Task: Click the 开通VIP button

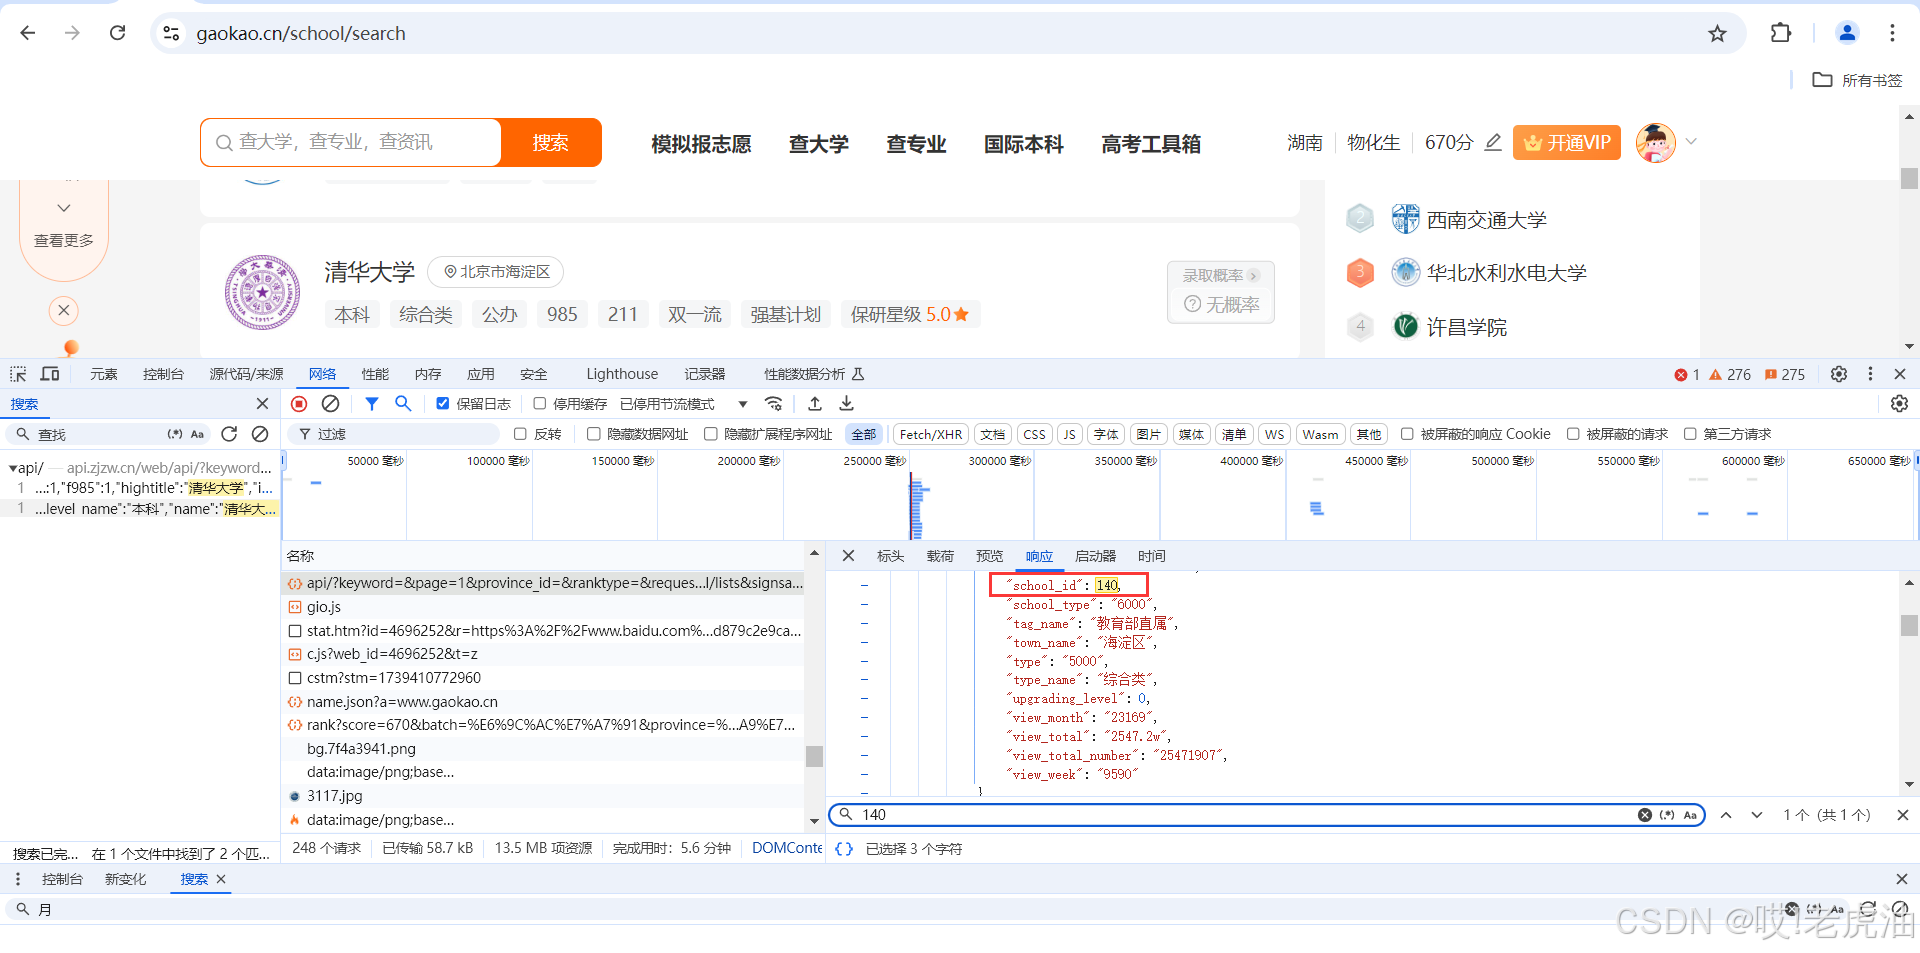Action: coord(1567,142)
